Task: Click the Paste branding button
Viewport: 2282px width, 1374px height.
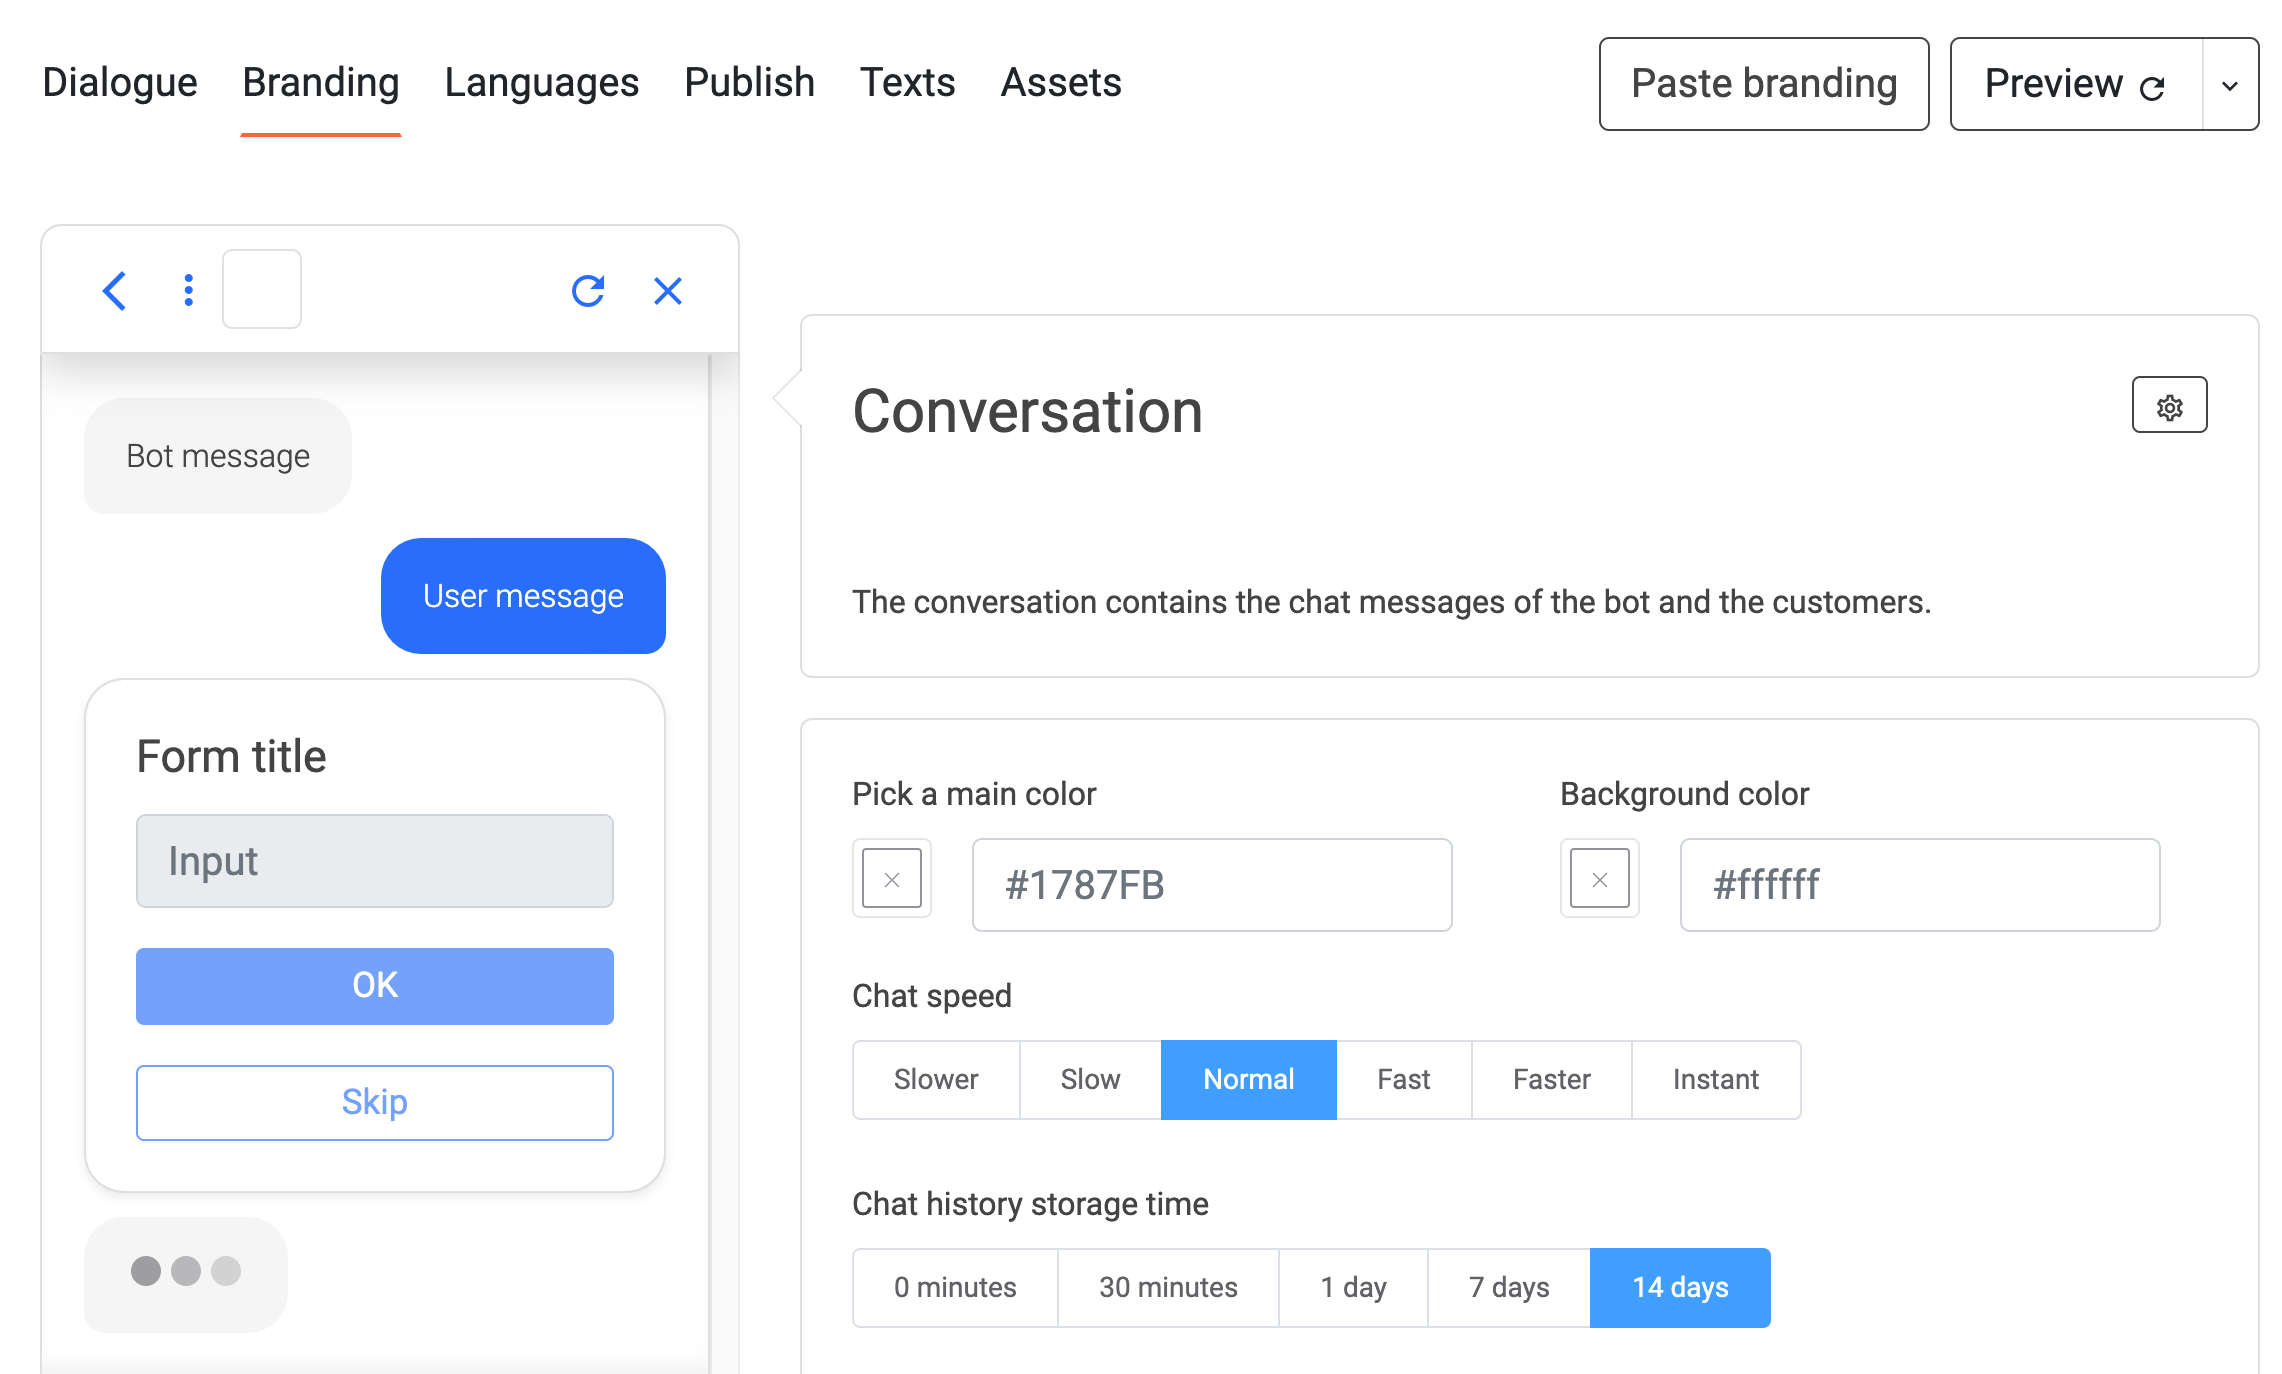Action: 1763,85
